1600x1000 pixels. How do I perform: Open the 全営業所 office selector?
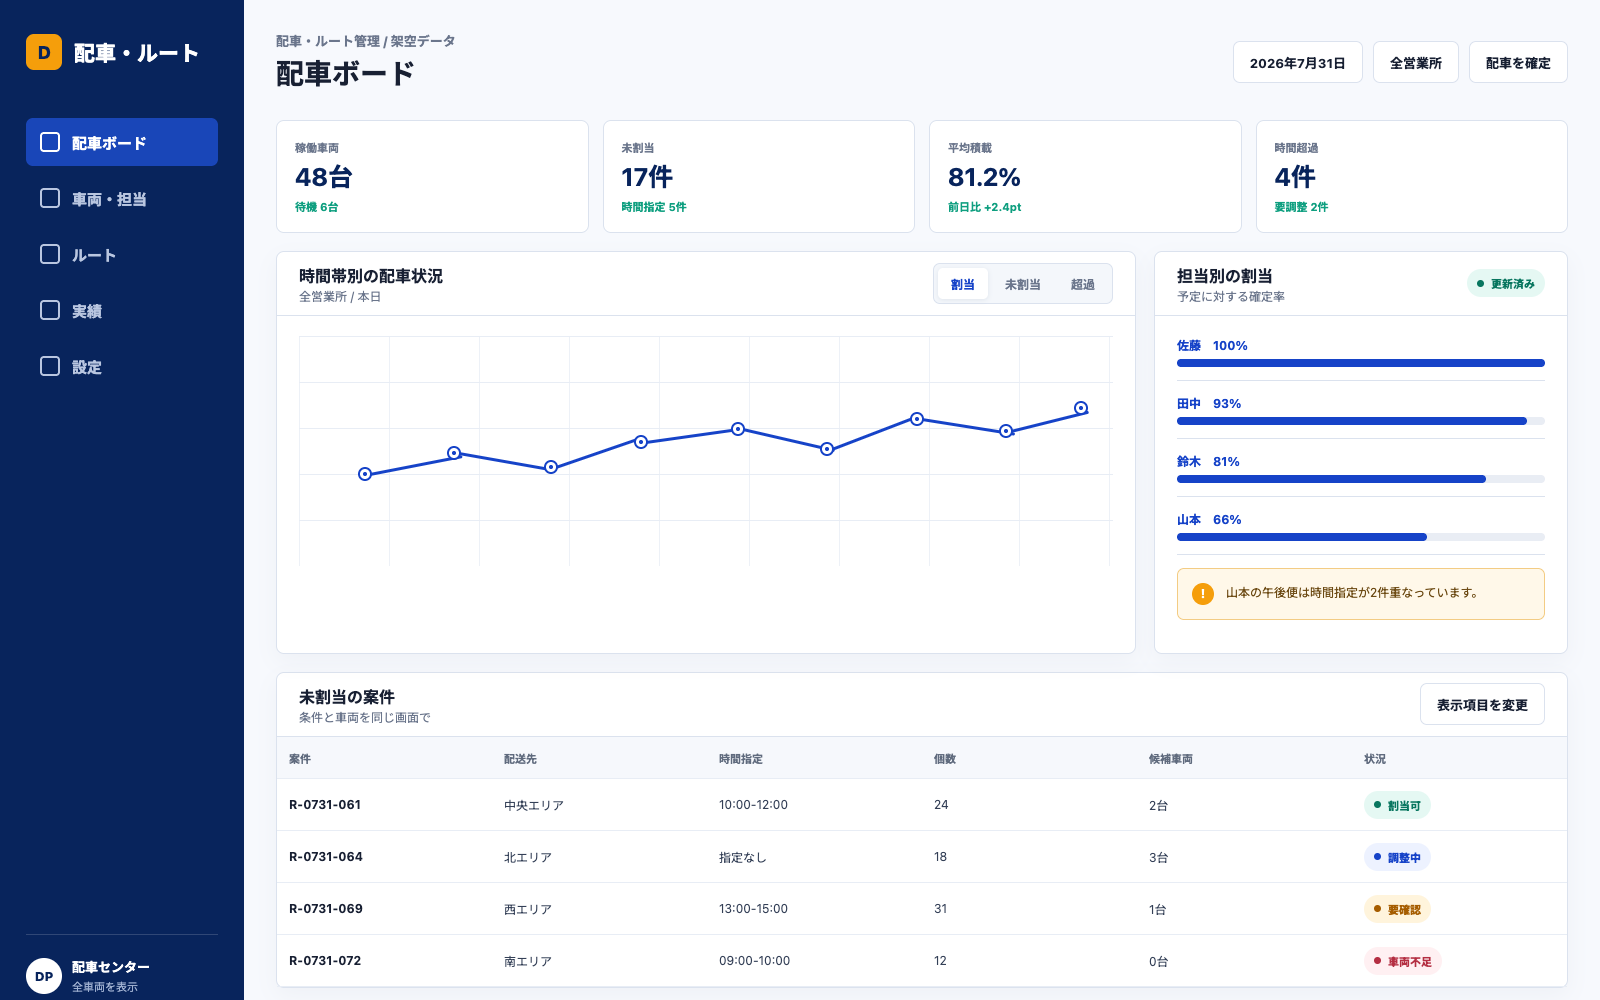click(x=1416, y=62)
